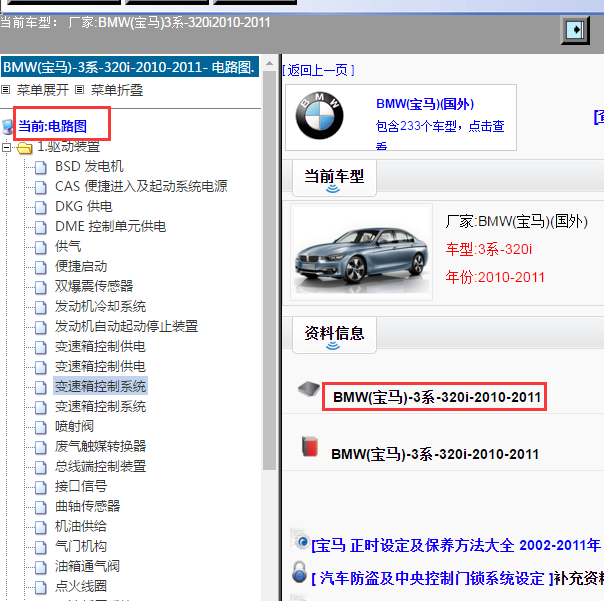Click 包含233个车型,点击查看 link
Viewport: 604px width, 601px height.
point(440,133)
